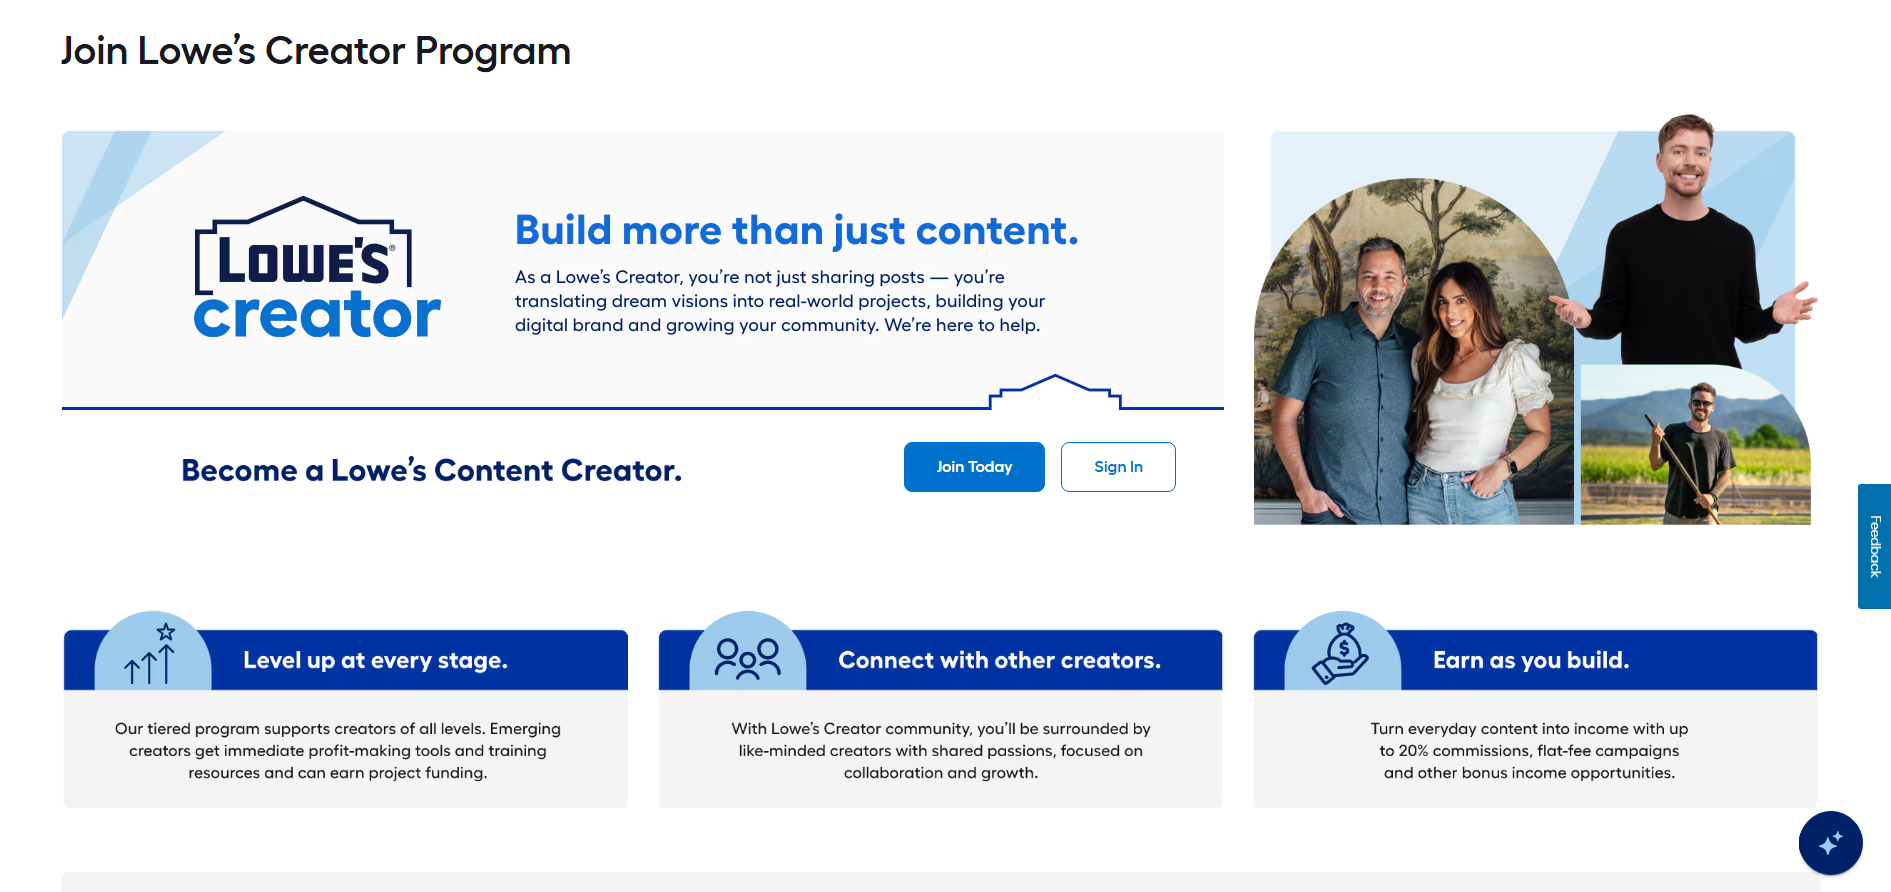Click the rising arrows with star icon
The image size is (1891, 892).
pos(151,655)
